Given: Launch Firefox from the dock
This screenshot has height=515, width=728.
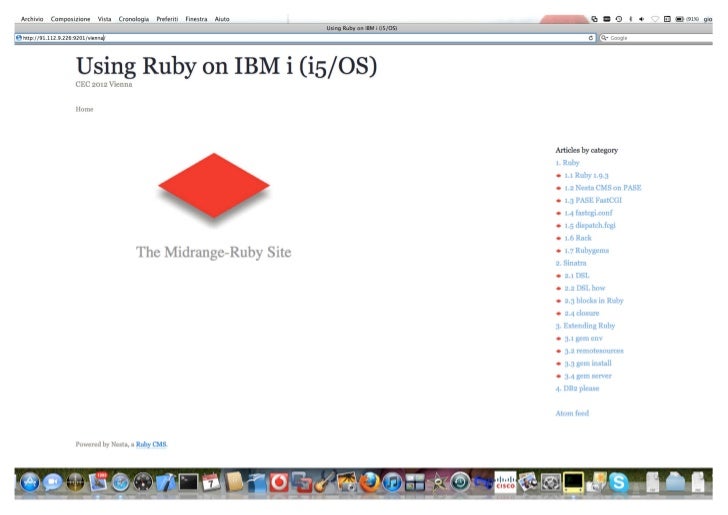Looking at the screenshot, I should [369, 482].
